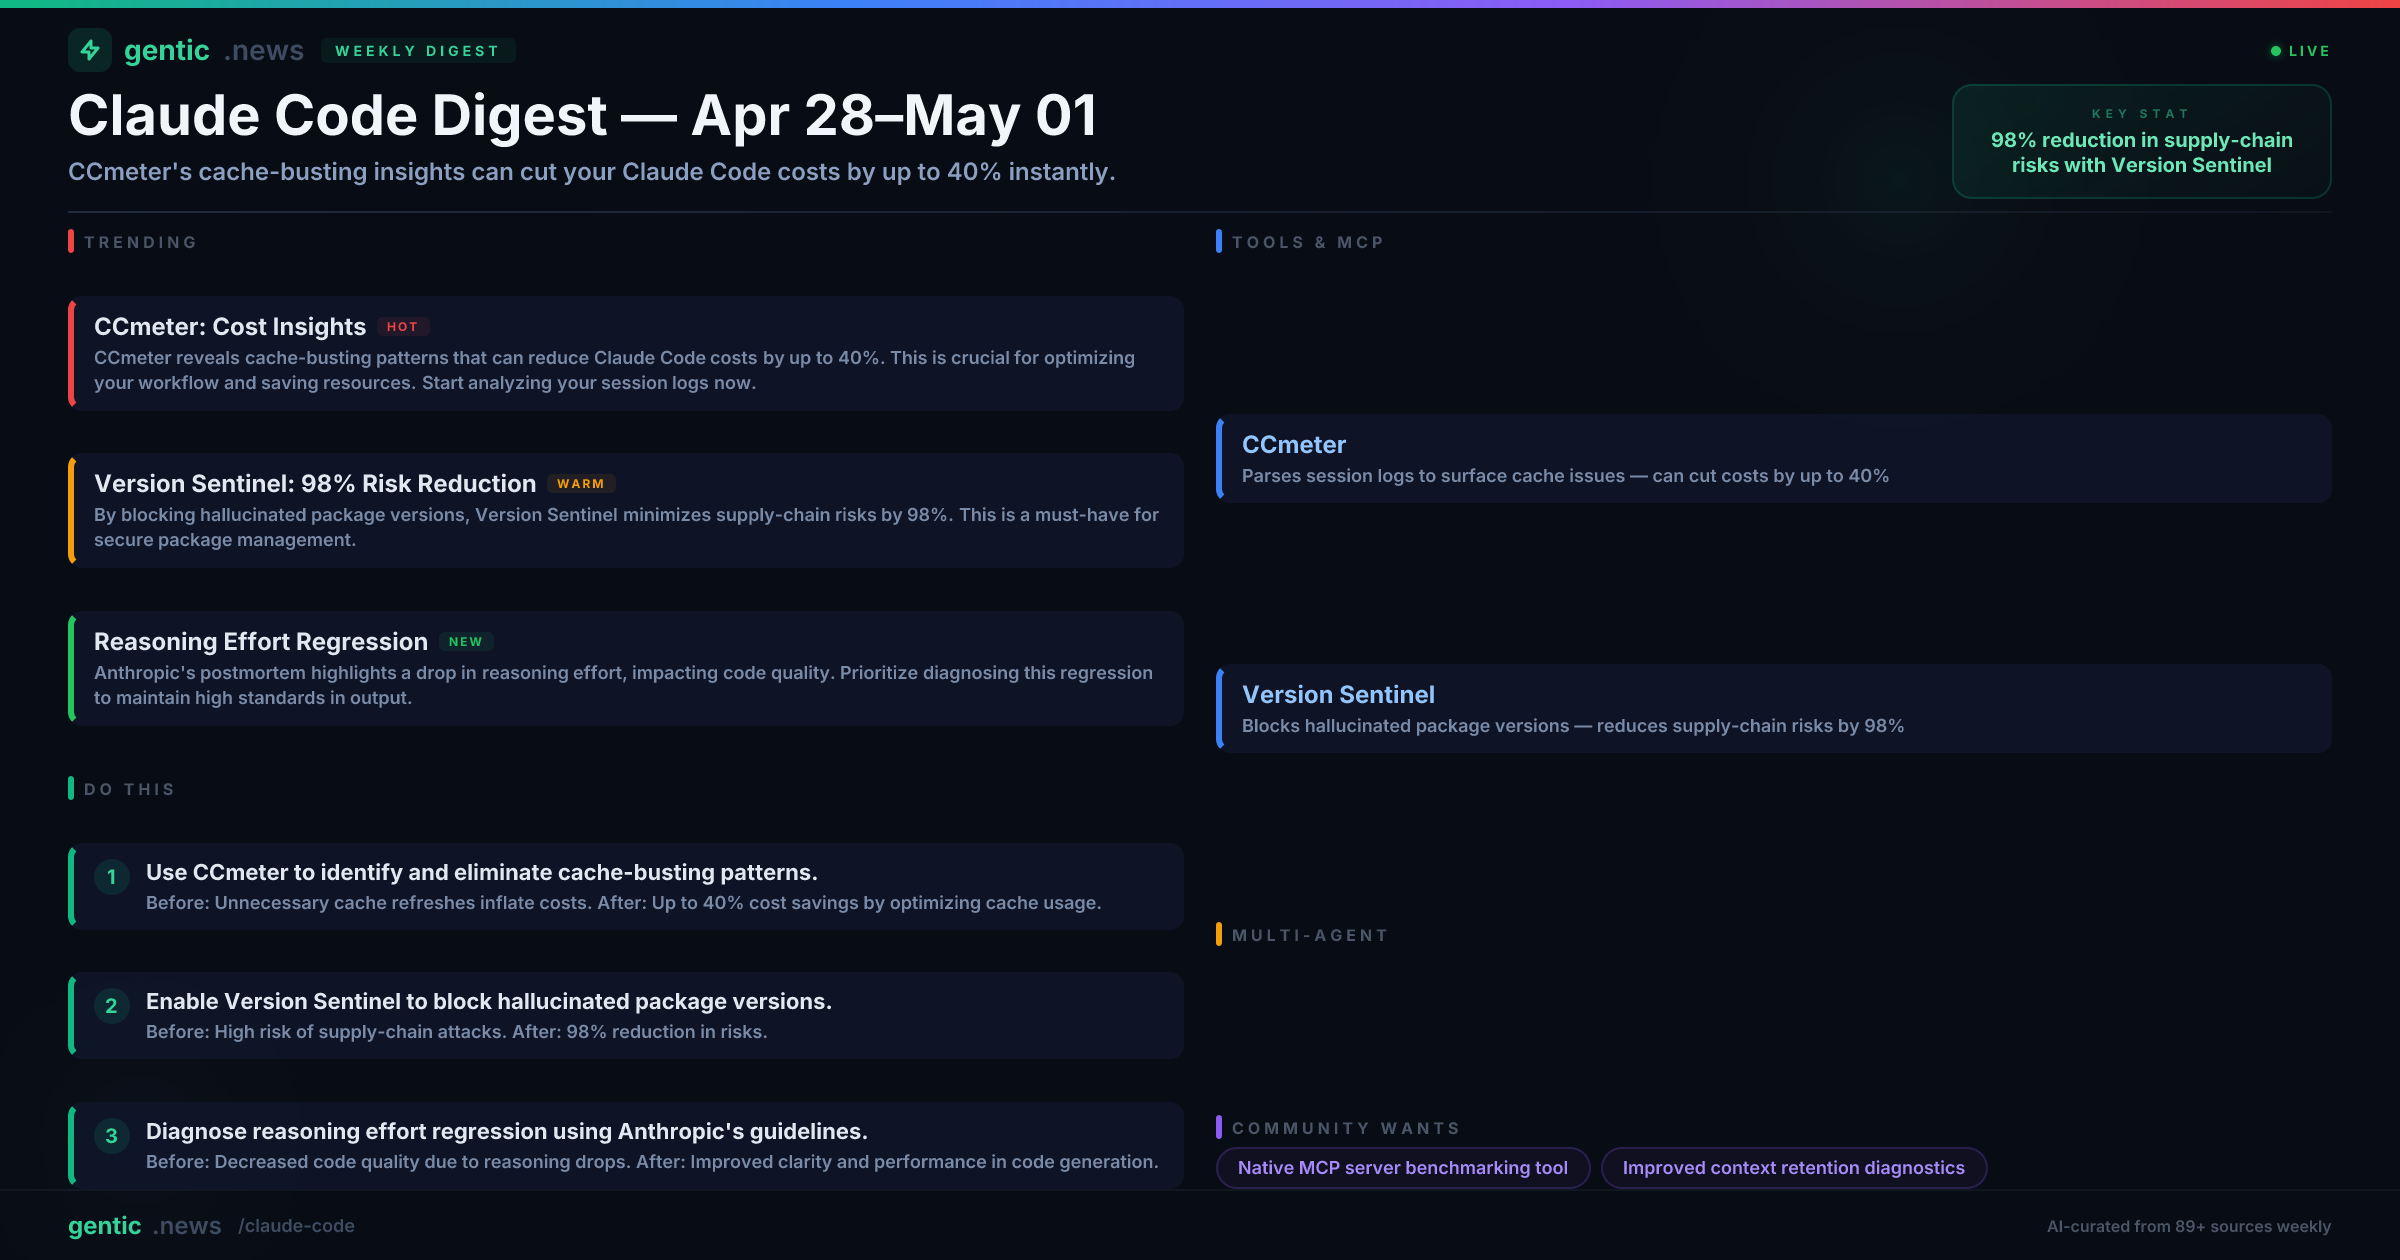Select 'Native MCP server benchmarking tool' tag
Screen dimensions: 2400x1260
click(1403, 1168)
